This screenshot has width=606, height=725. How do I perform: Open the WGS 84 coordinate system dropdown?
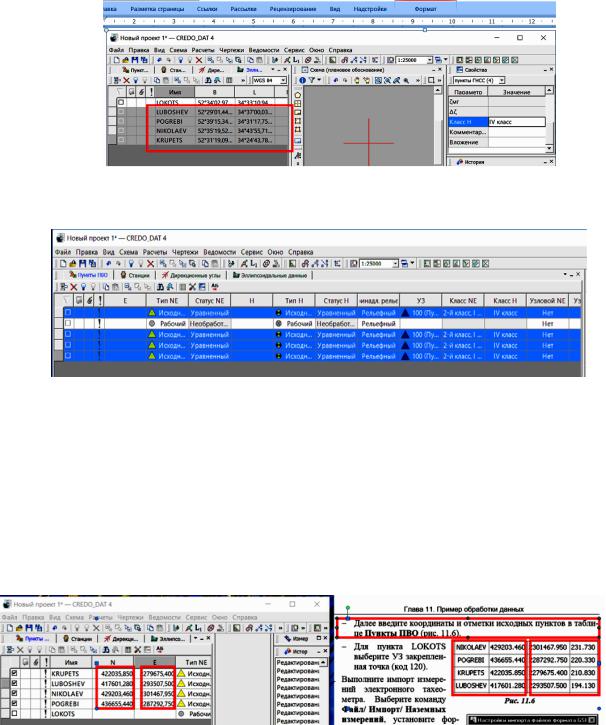tap(283, 80)
